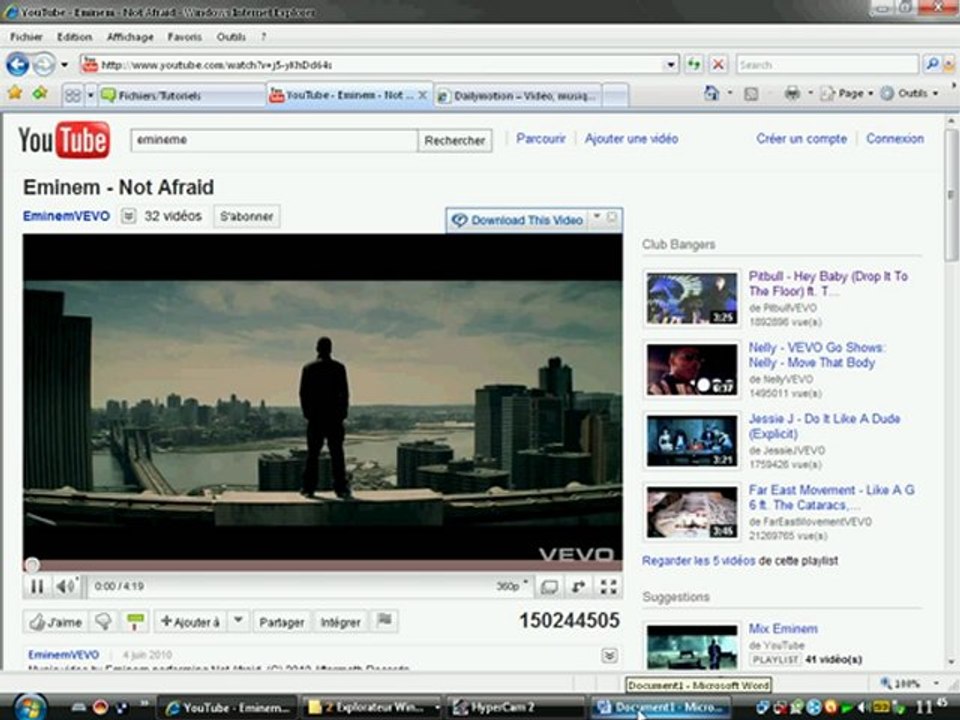
Task: Open Download This Video options arrow
Action: click(x=596, y=217)
